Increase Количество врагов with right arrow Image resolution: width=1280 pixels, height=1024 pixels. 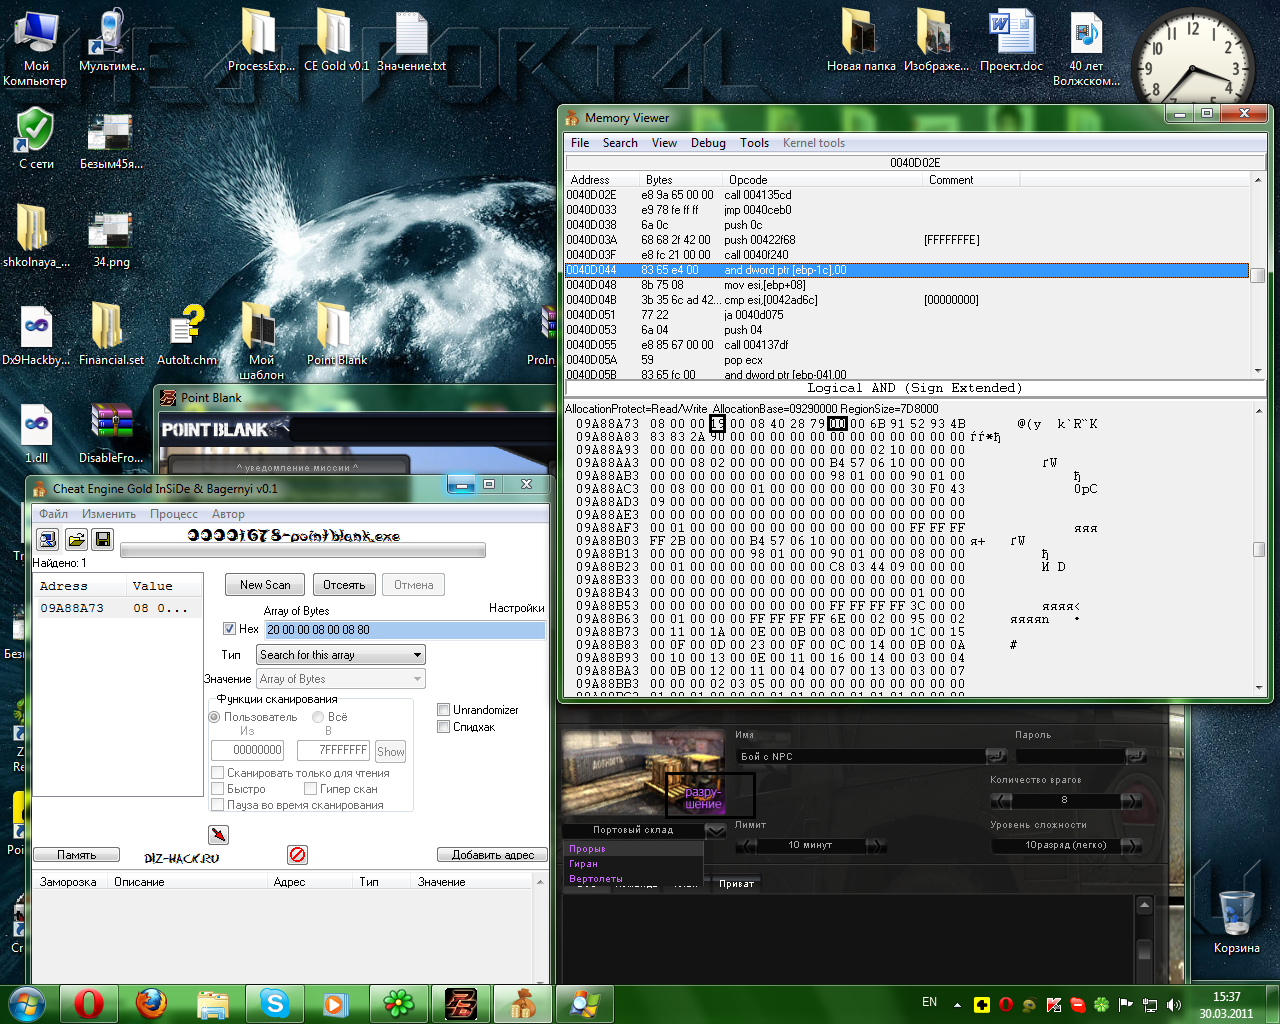pyautogui.click(x=1131, y=800)
